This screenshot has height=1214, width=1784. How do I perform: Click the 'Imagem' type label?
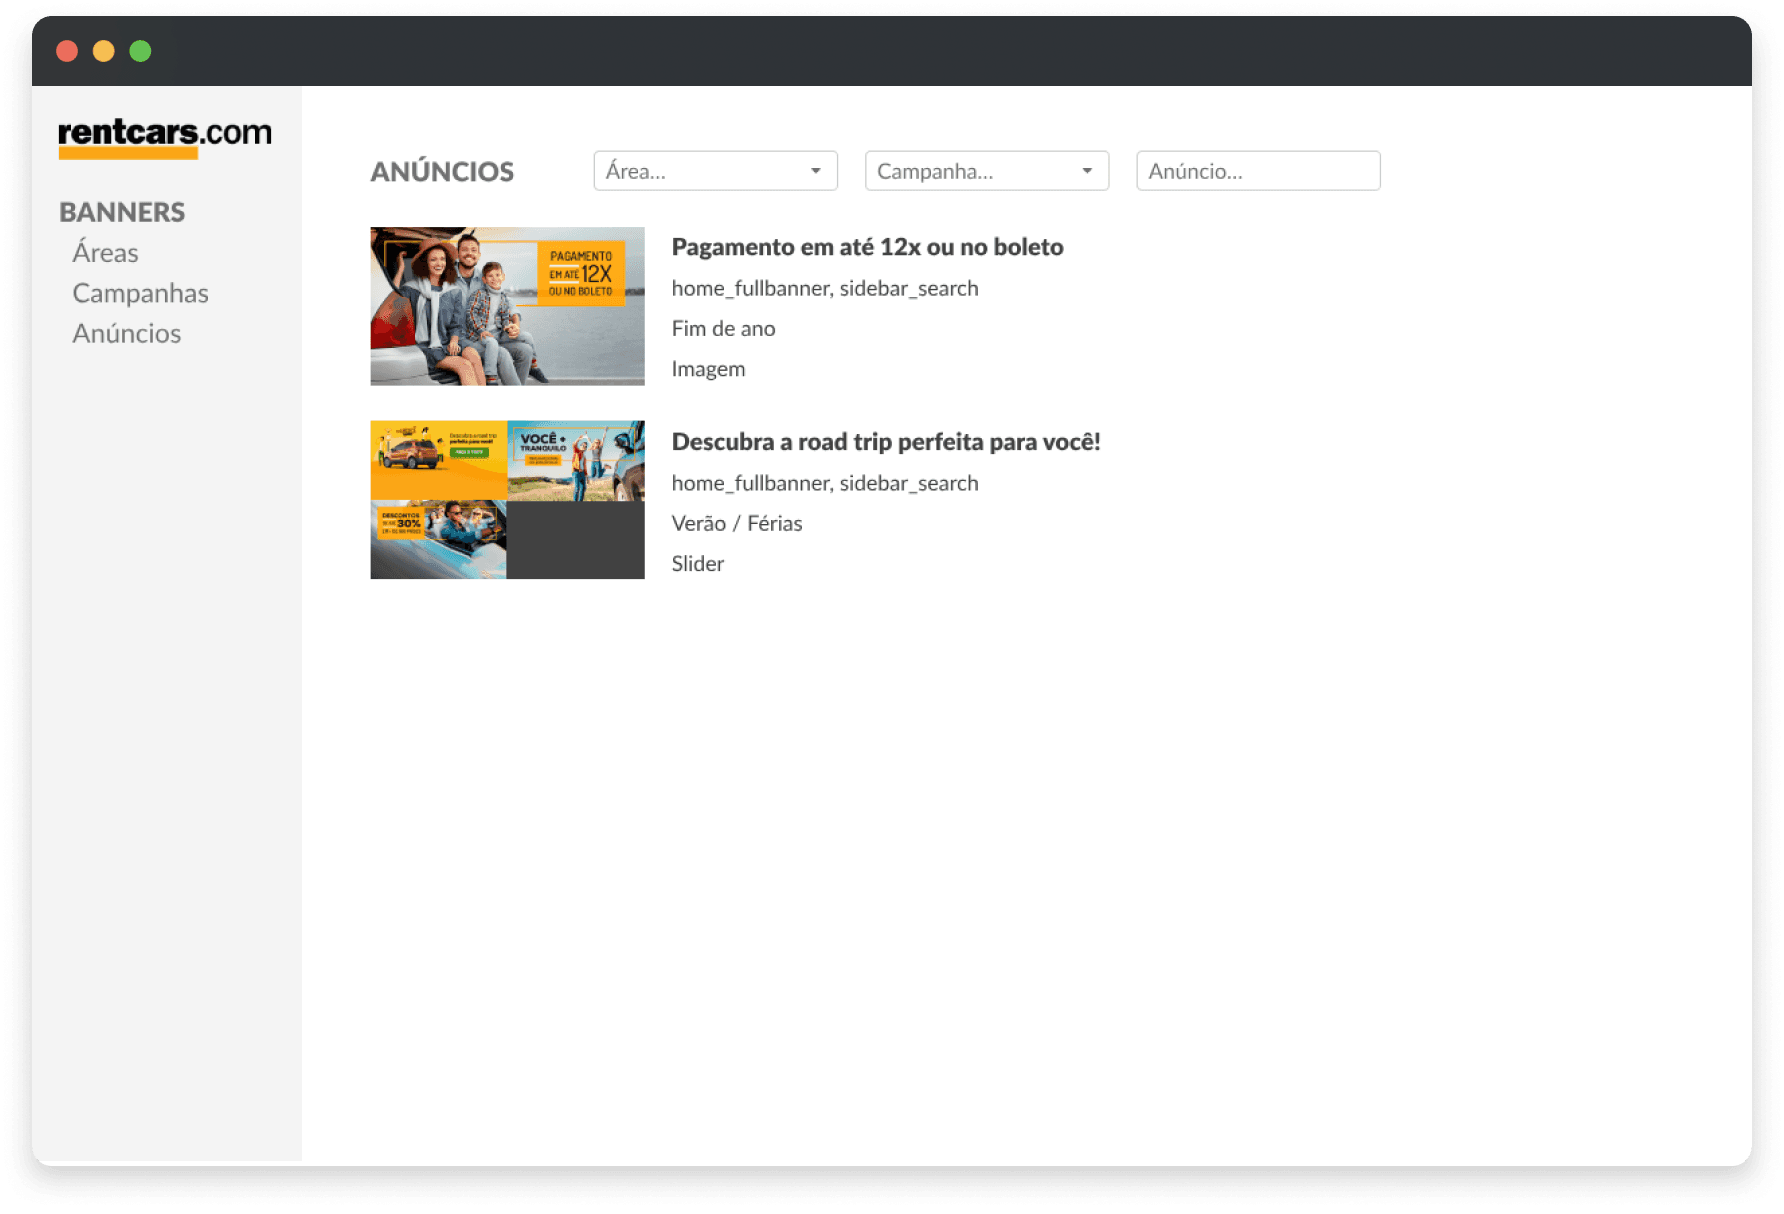pos(708,369)
